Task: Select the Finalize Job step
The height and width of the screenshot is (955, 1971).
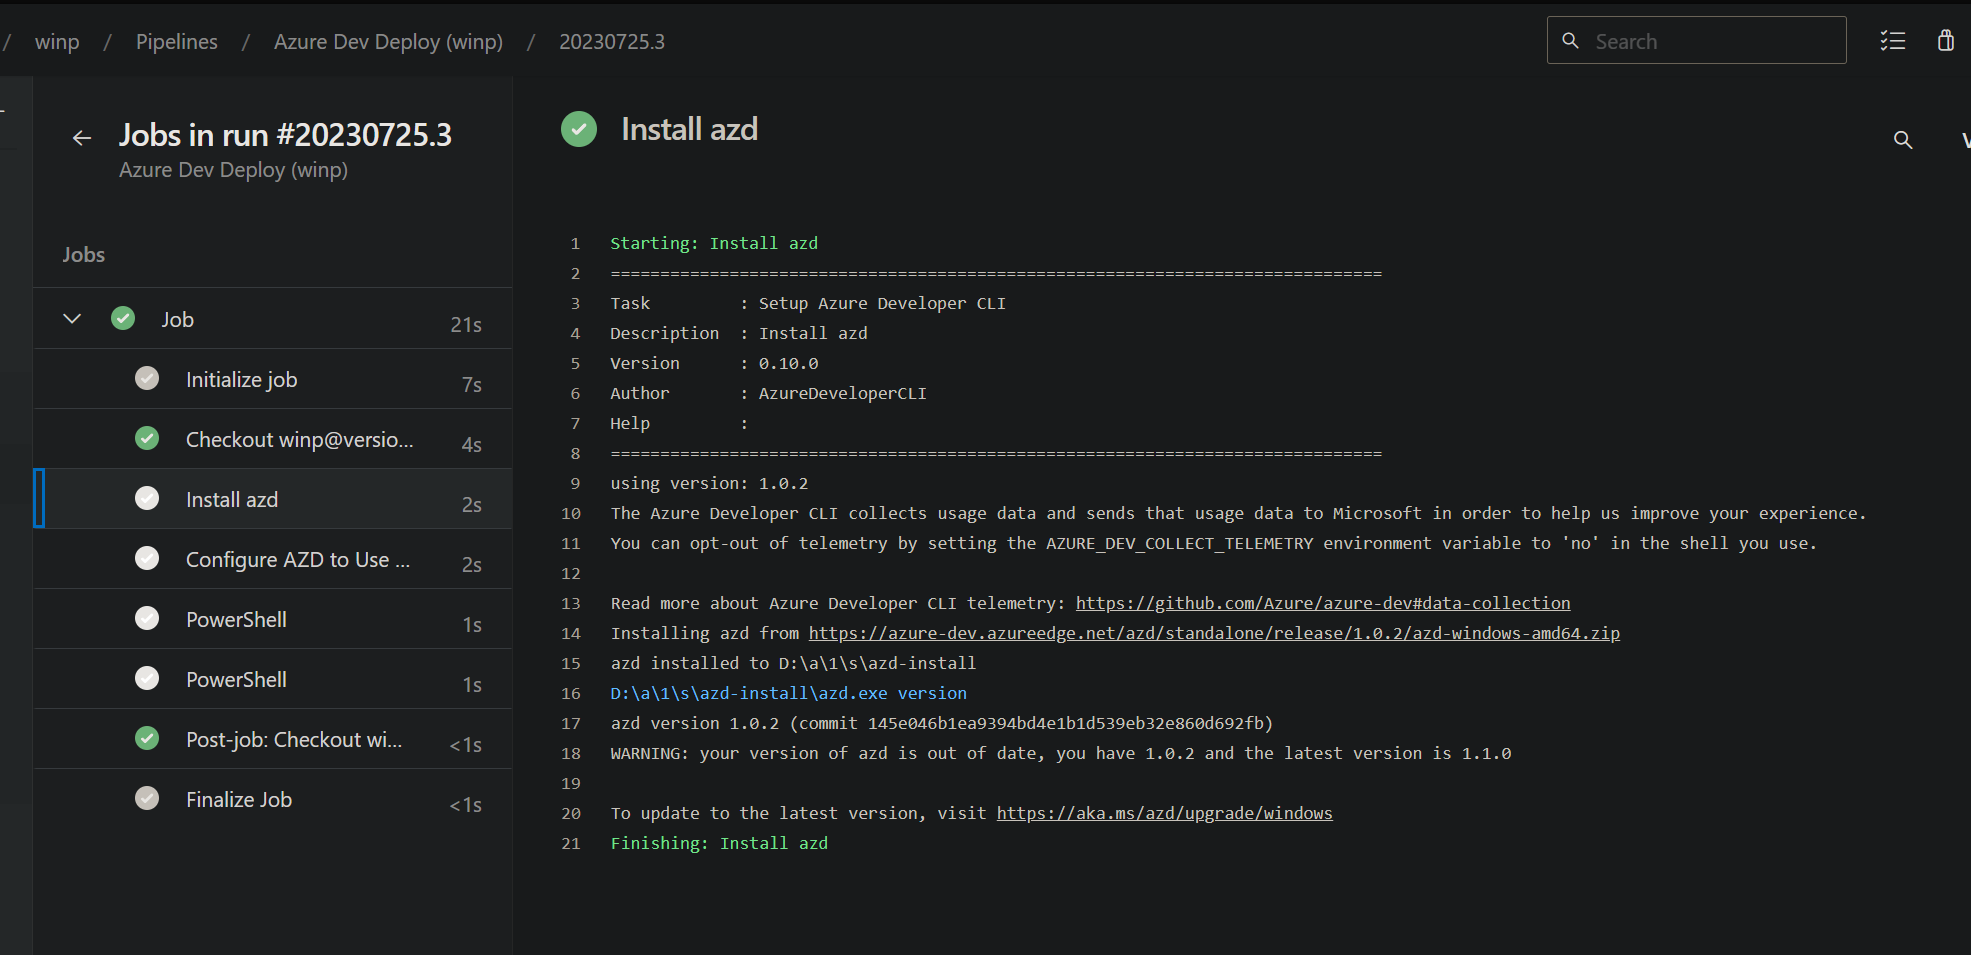Action: click(x=274, y=799)
